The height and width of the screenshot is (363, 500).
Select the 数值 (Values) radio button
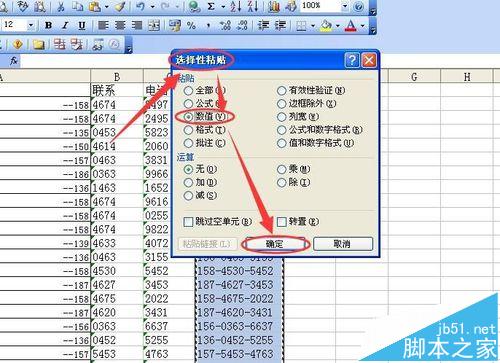[x=188, y=117]
